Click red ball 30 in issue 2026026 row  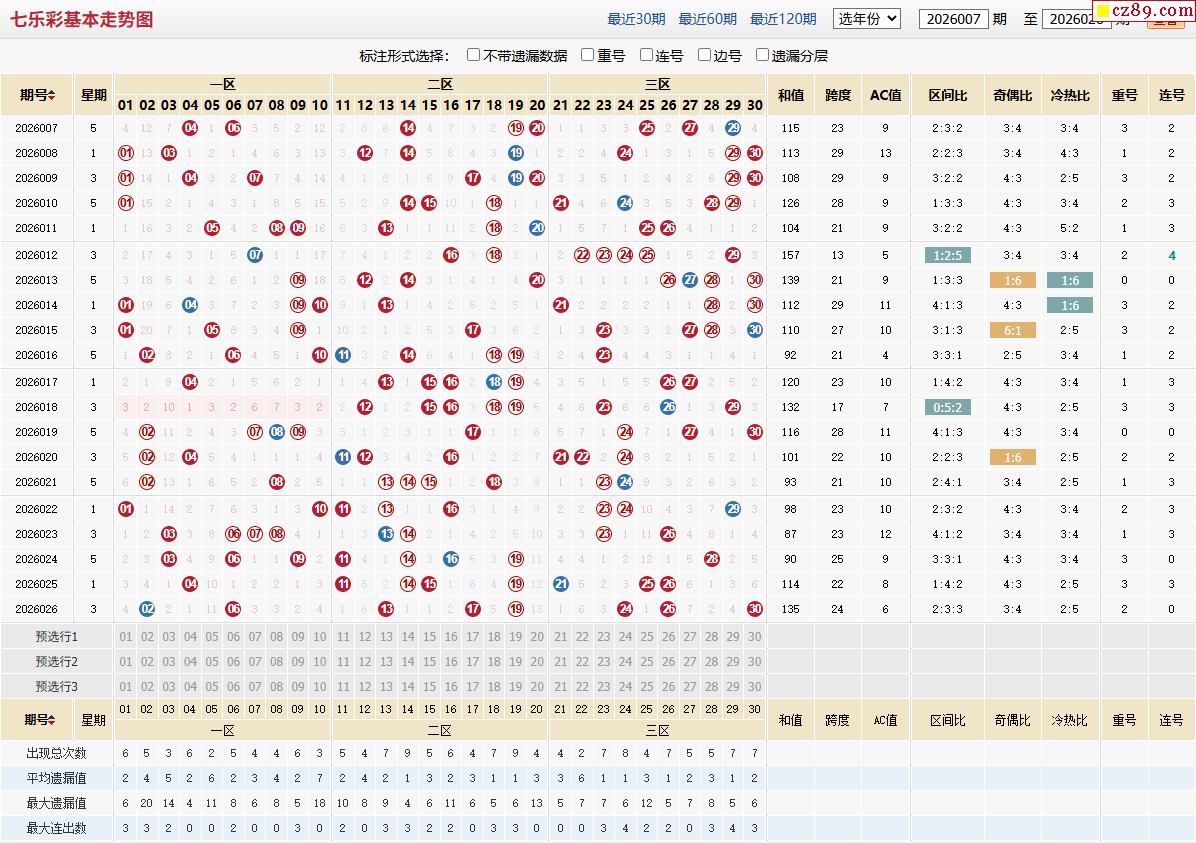click(755, 609)
